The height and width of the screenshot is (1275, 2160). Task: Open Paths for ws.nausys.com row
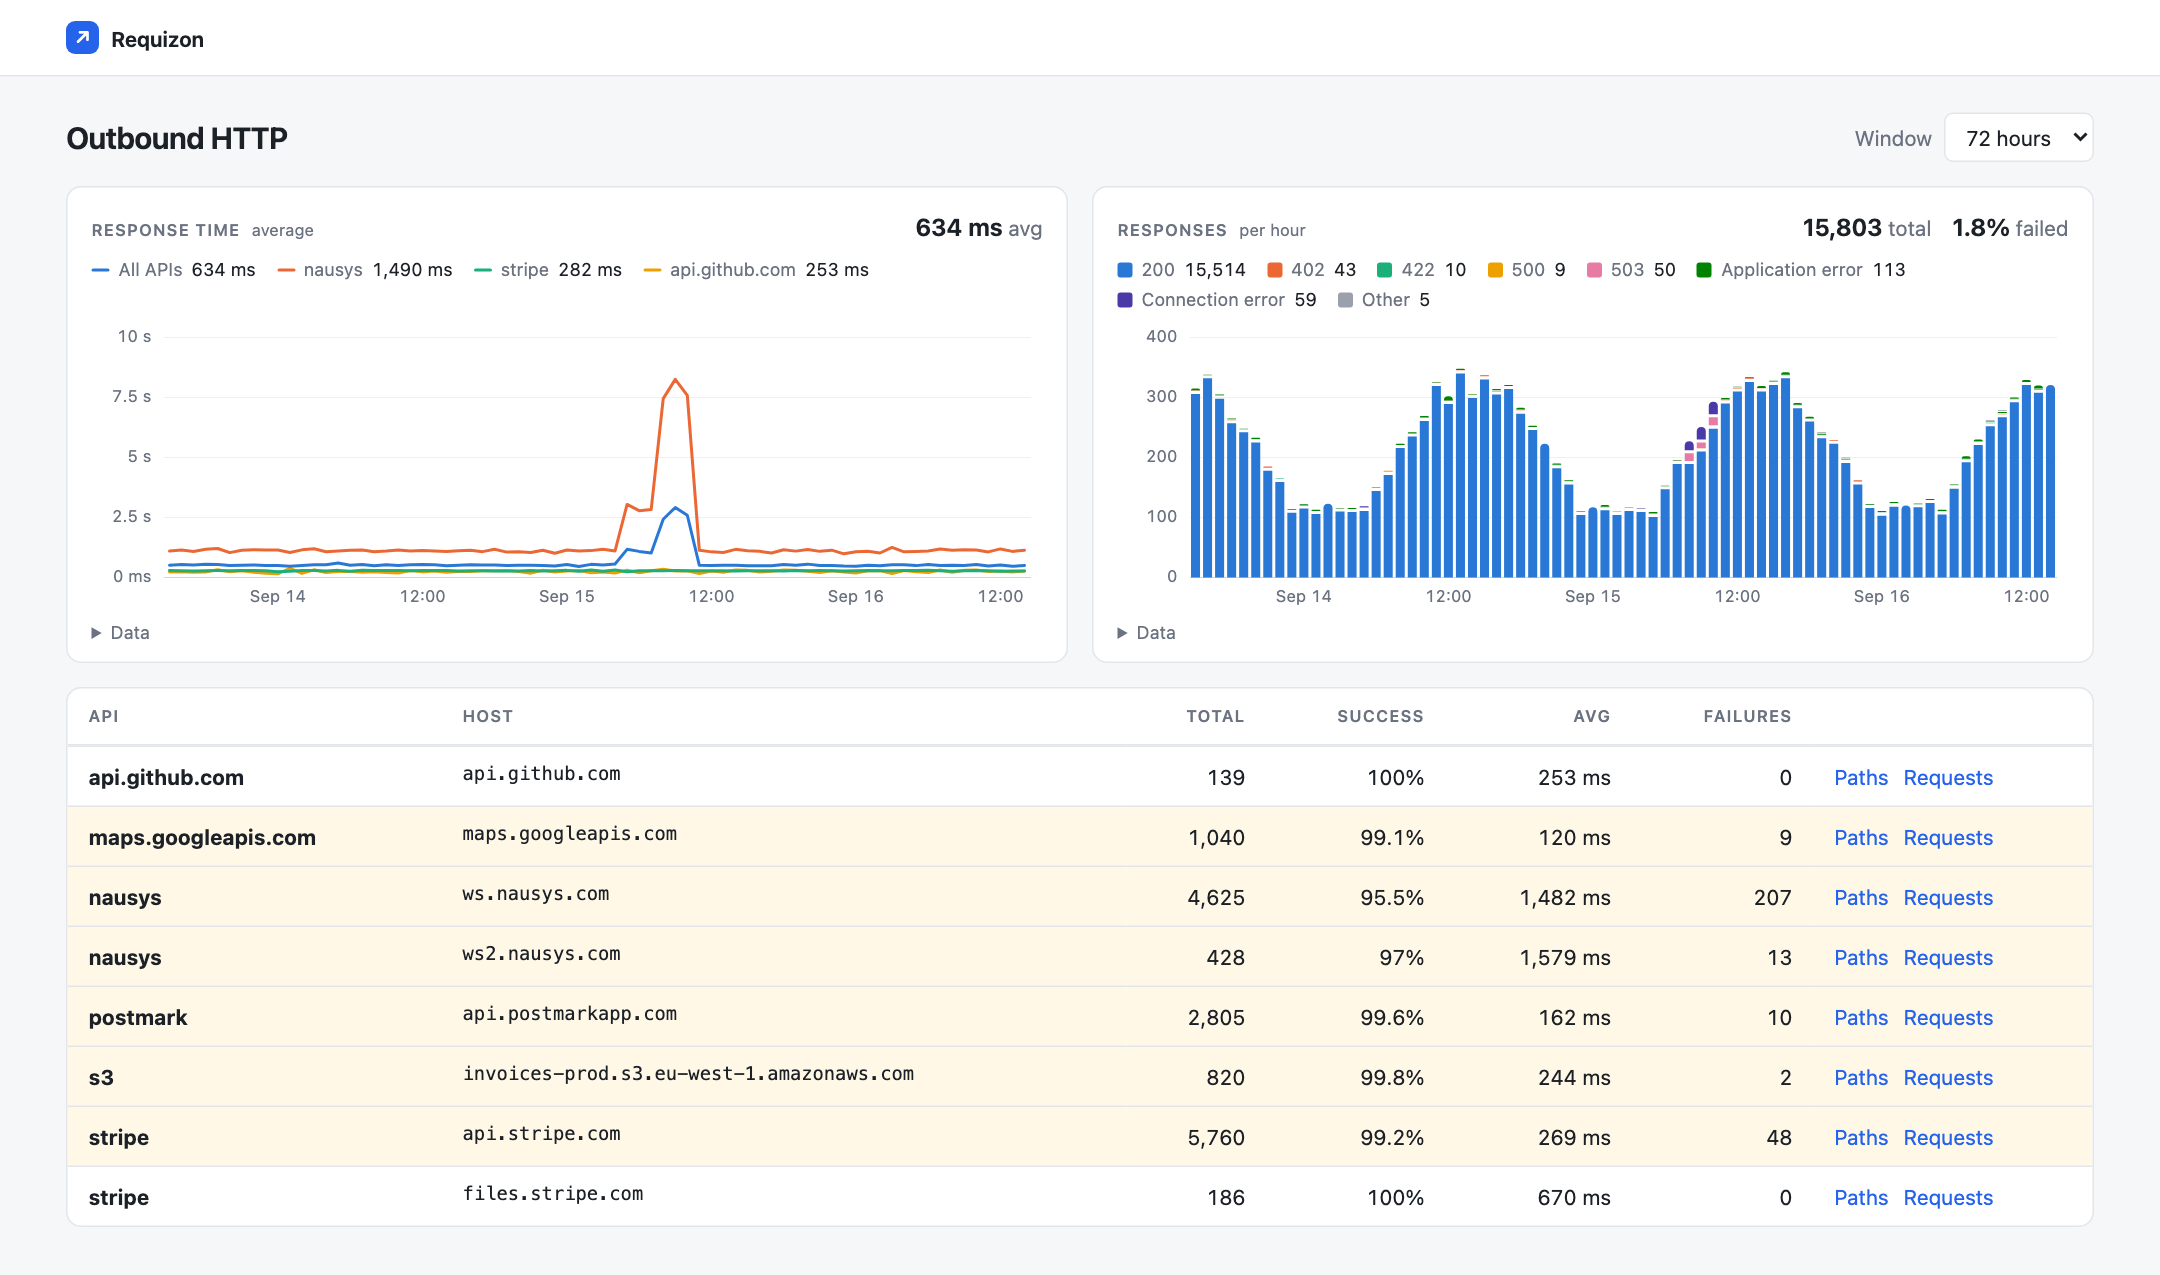pyautogui.click(x=1861, y=898)
